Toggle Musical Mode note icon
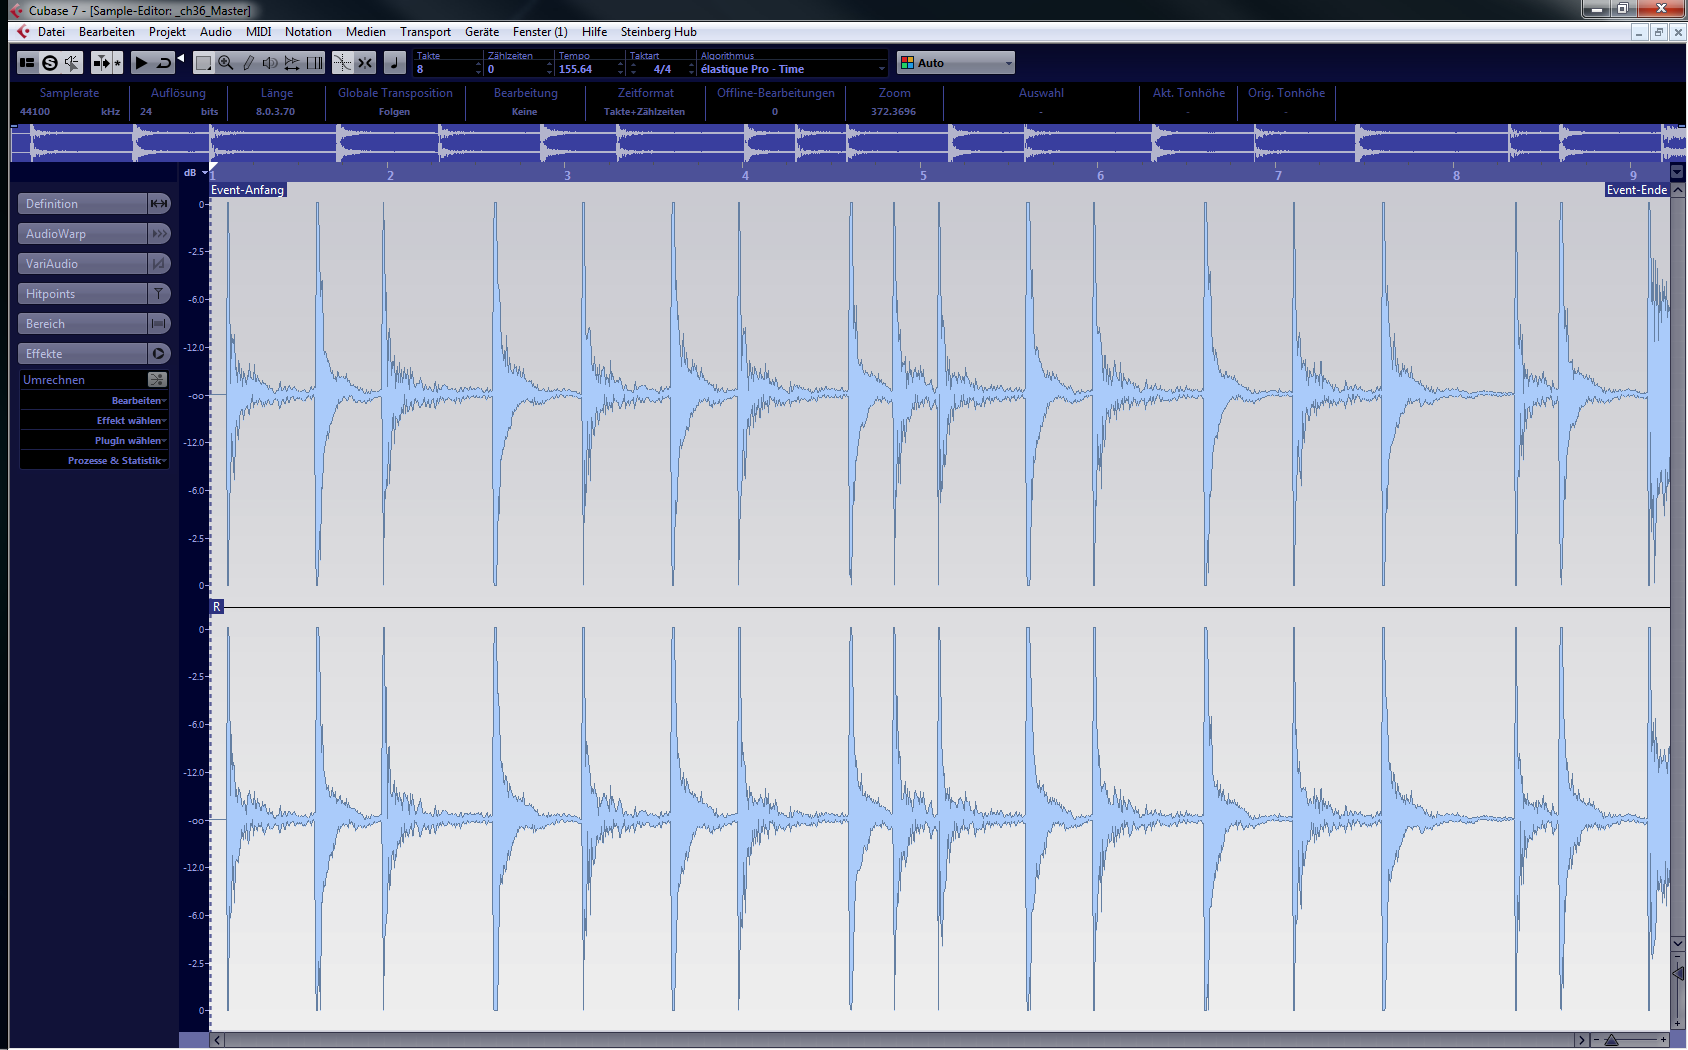 [x=395, y=63]
